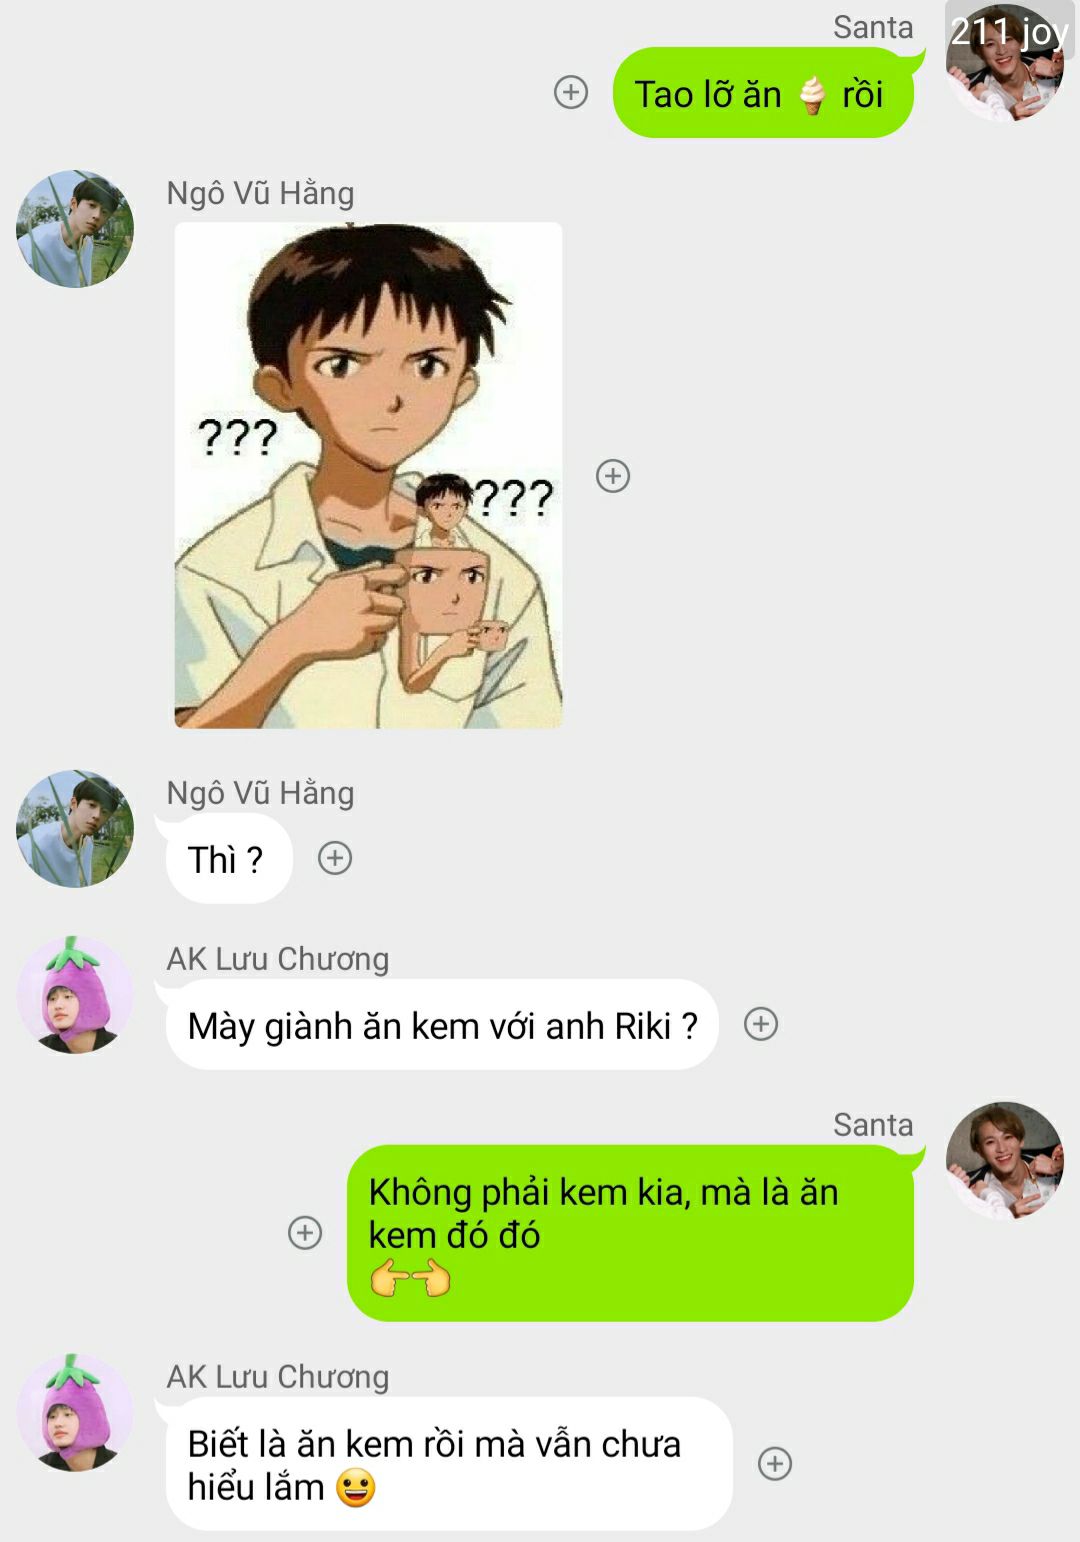Tap sender name 'Ngô Vũ Hằng' above meme
This screenshot has width=1080, height=1542.
point(260,193)
